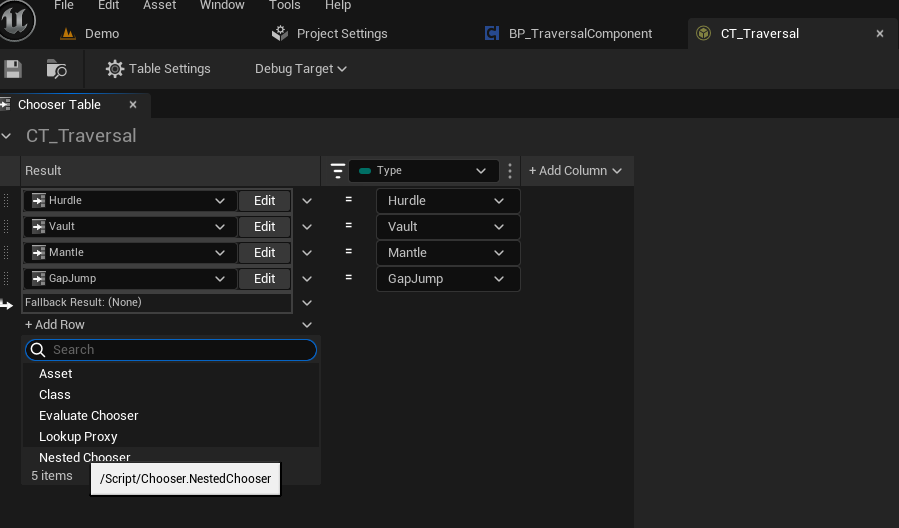Viewport: 899px width, 528px height.
Task: Click the equals operator on the Vault row
Action: [348, 226]
